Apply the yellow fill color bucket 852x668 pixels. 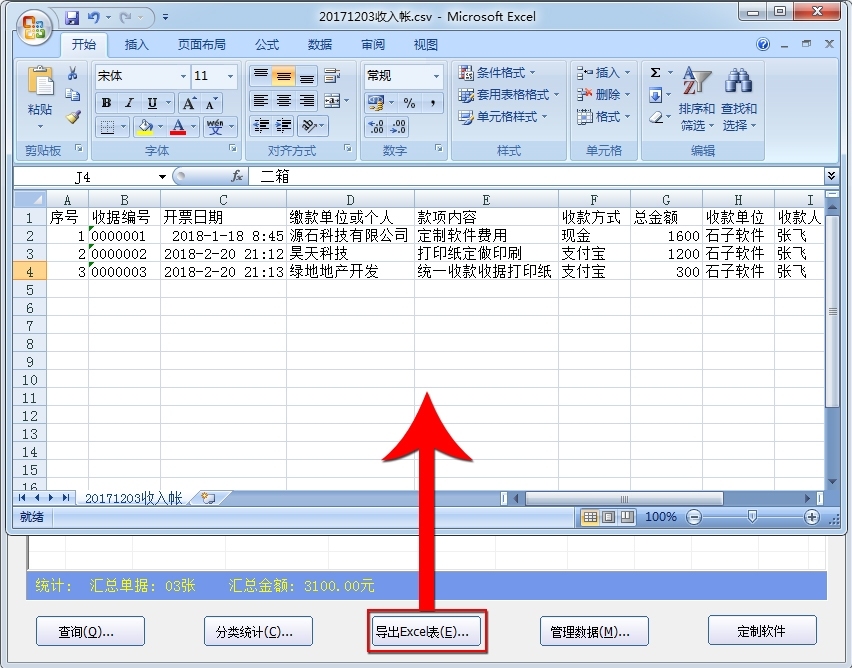[x=145, y=127]
